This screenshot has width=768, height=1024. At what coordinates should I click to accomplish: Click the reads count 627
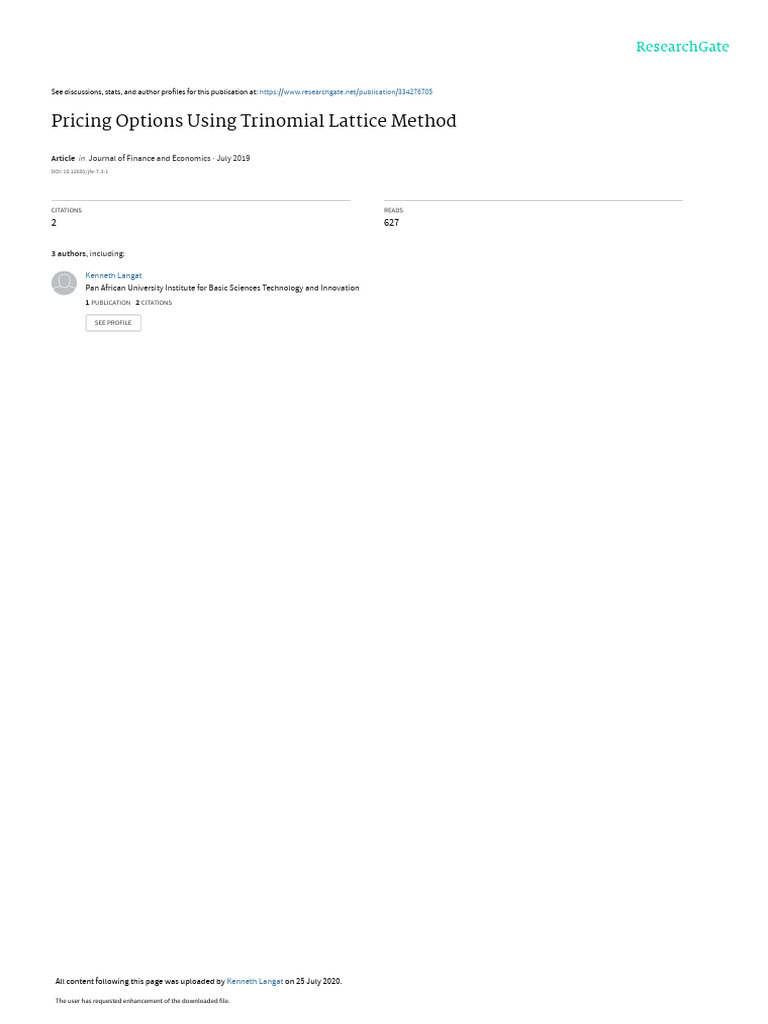coord(391,223)
